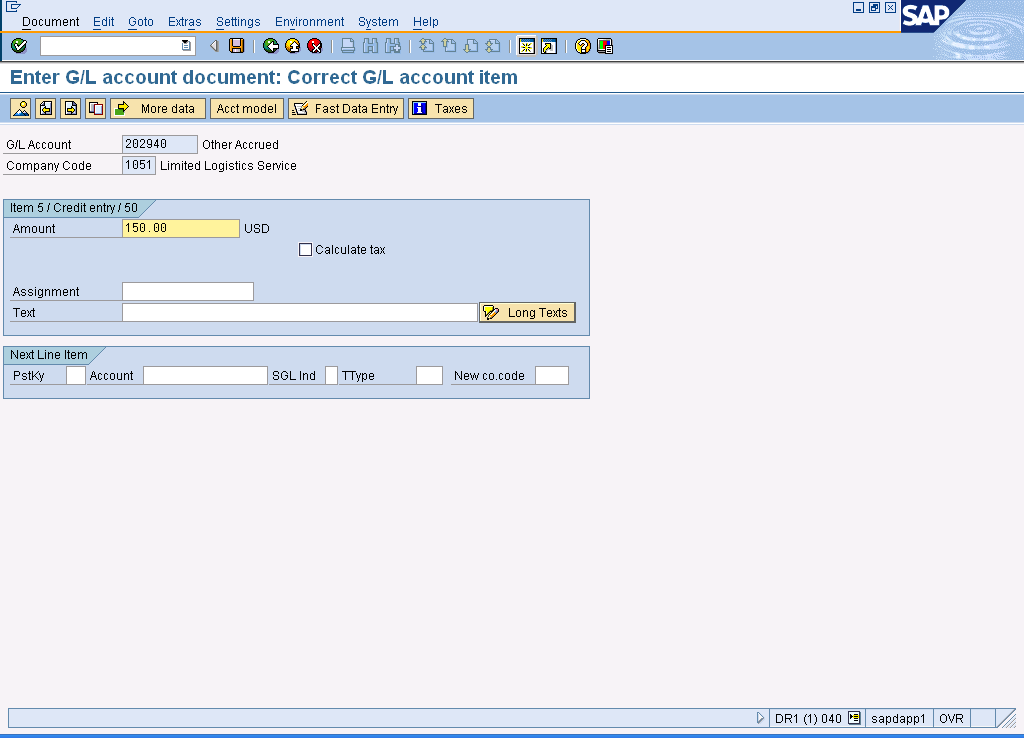Click the SGL Ind input field
Viewport: 1024px width, 738px height.
(331, 376)
